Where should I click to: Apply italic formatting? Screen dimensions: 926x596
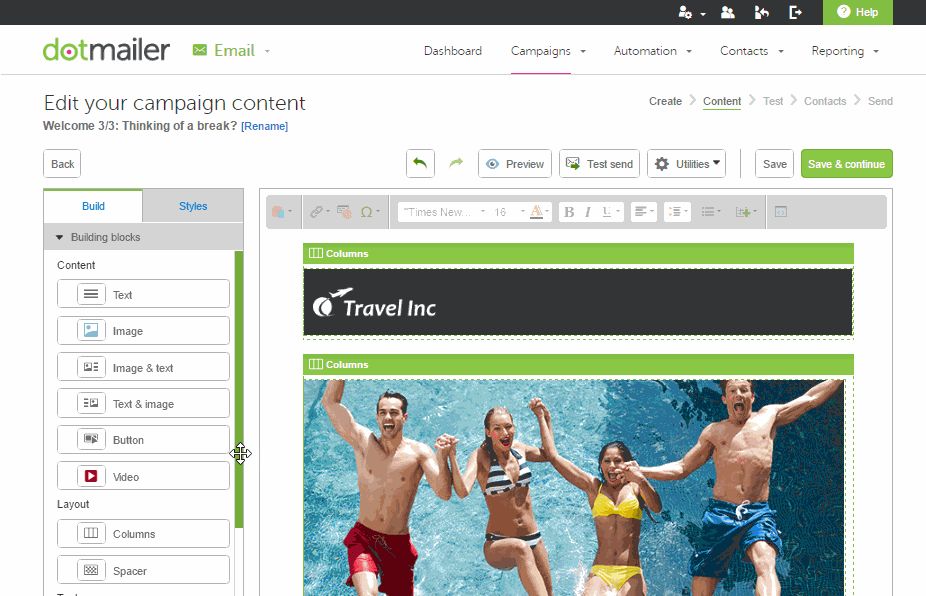click(x=587, y=211)
